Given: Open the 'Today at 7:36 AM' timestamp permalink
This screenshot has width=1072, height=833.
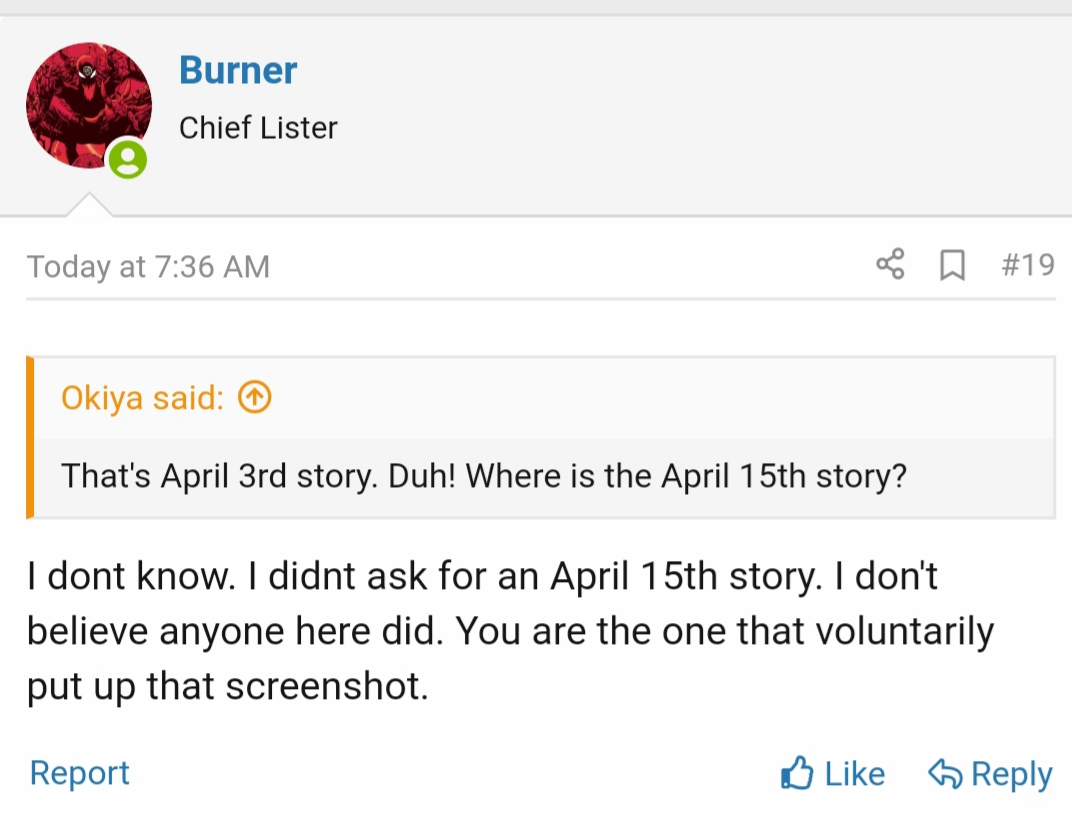Looking at the screenshot, I should 148,267.
